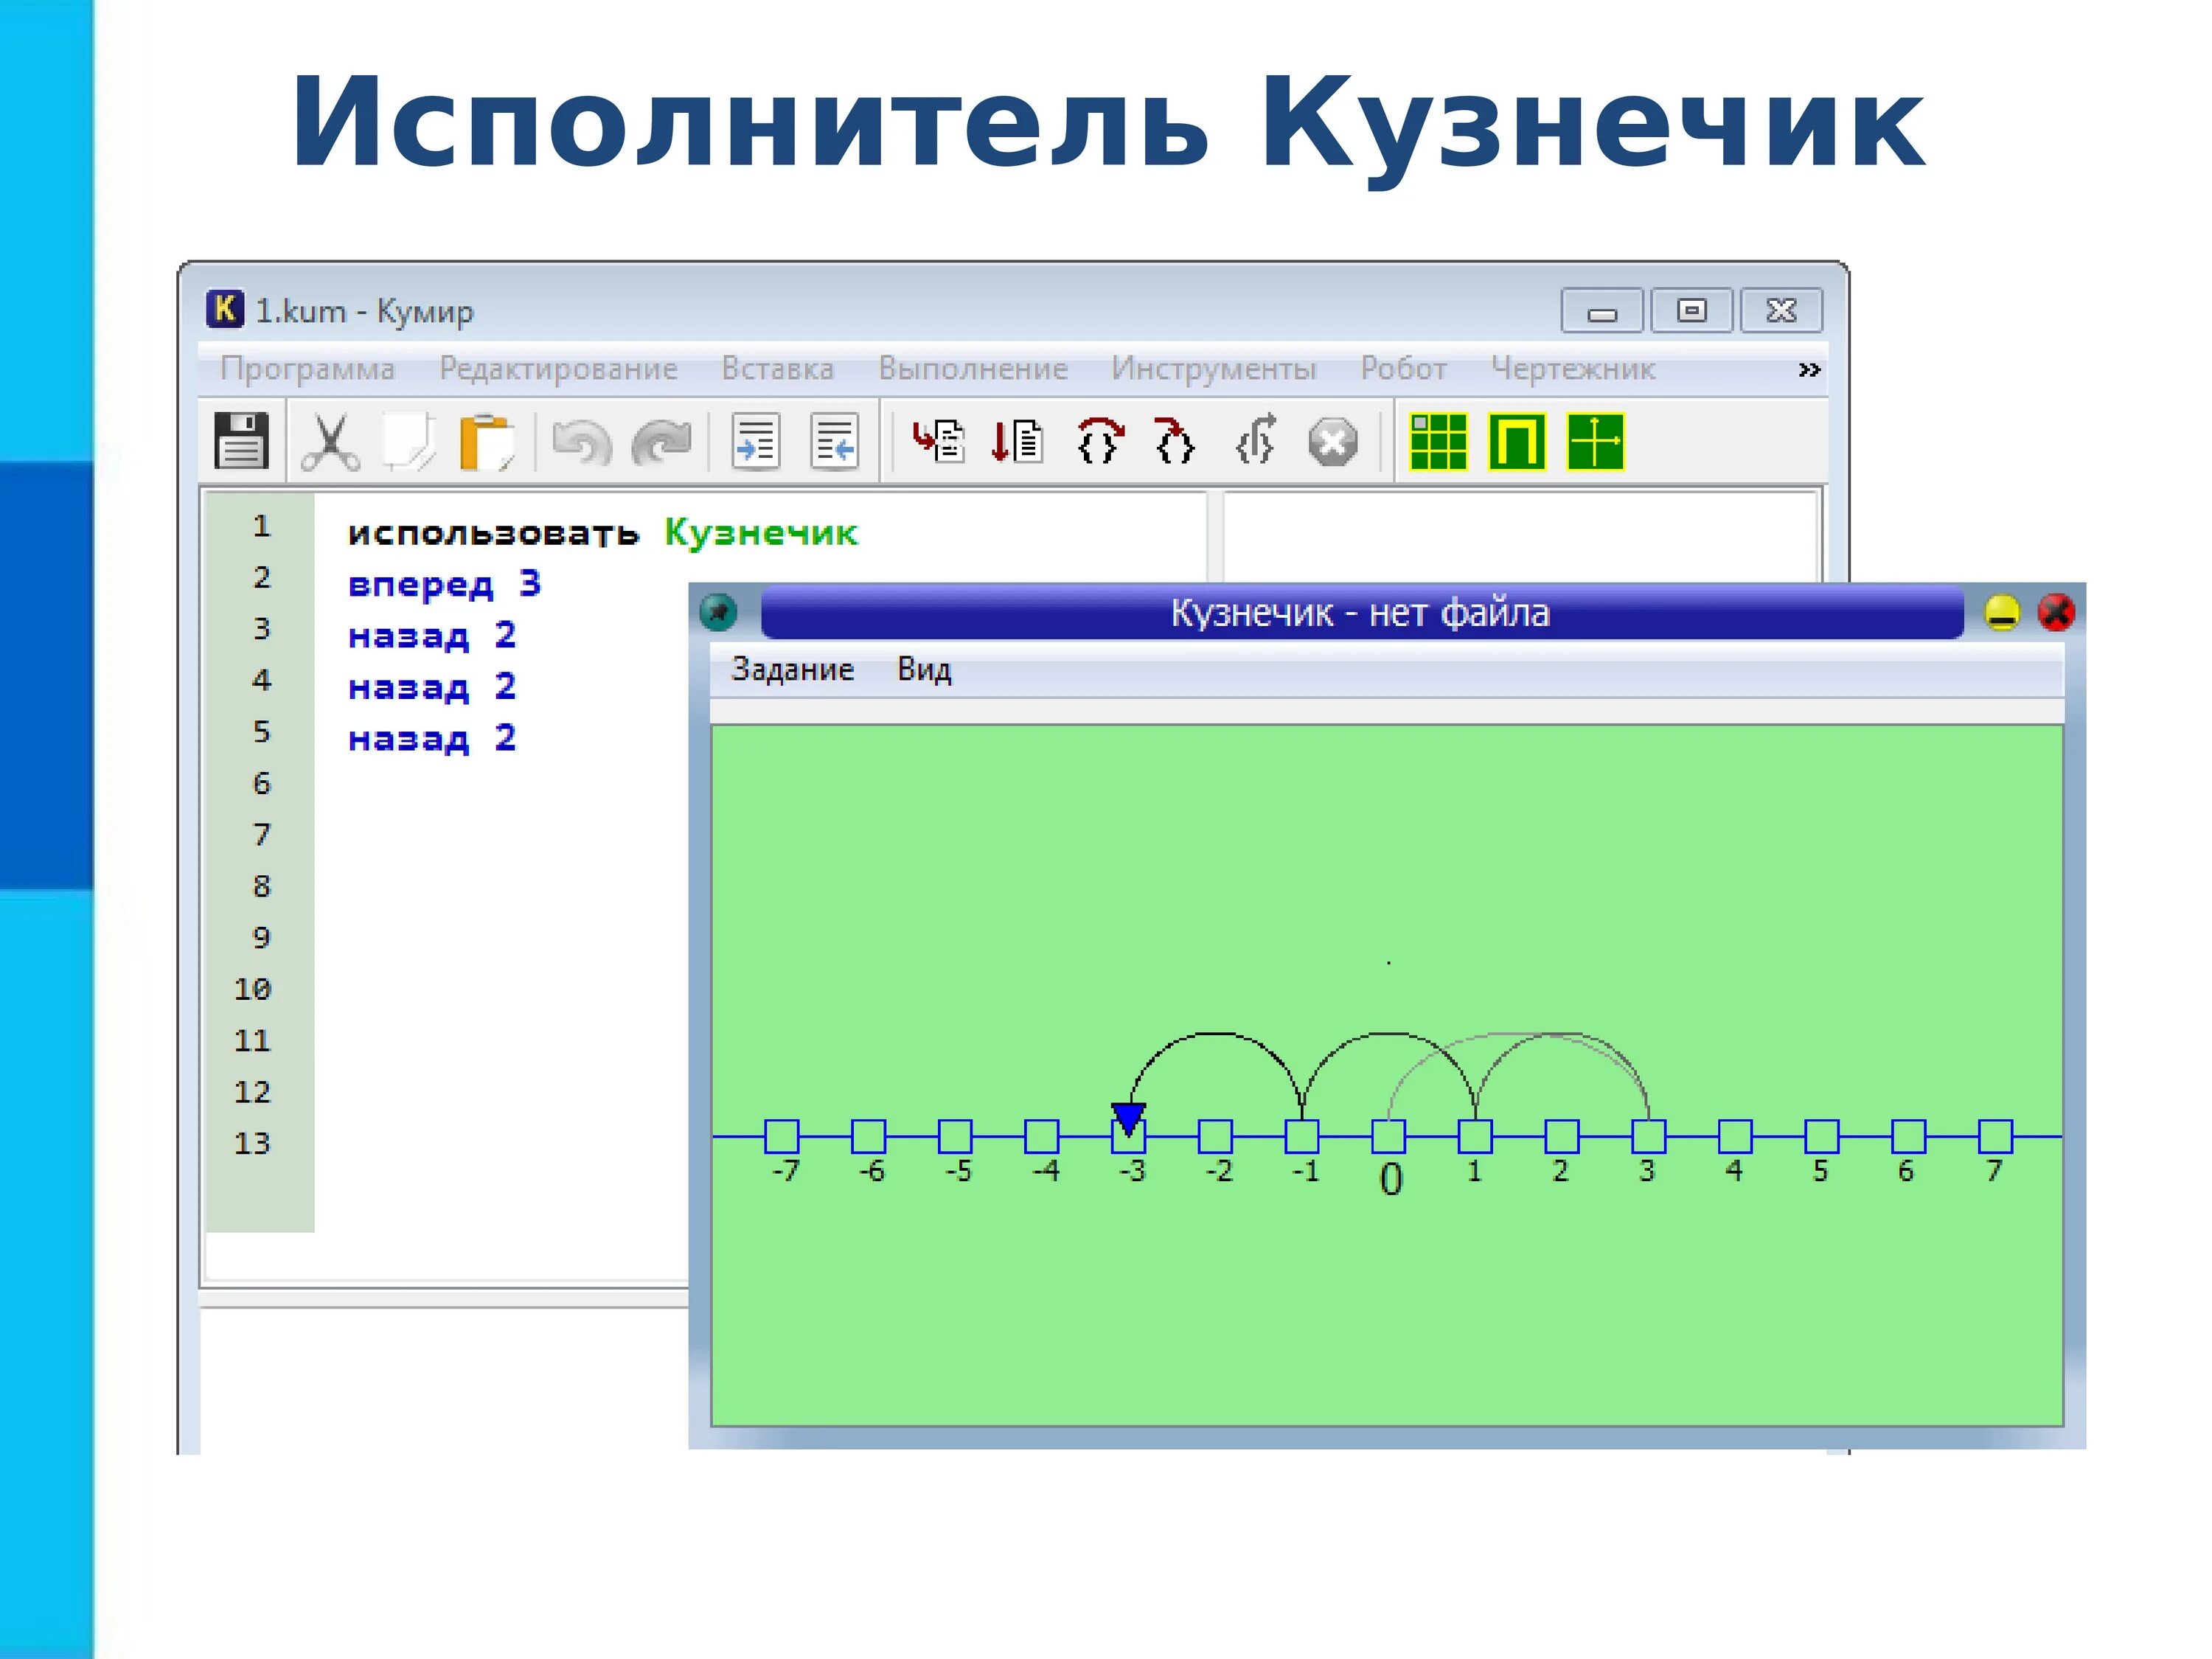Open the Задание menu in Кузнечик window

click(792, 669)
